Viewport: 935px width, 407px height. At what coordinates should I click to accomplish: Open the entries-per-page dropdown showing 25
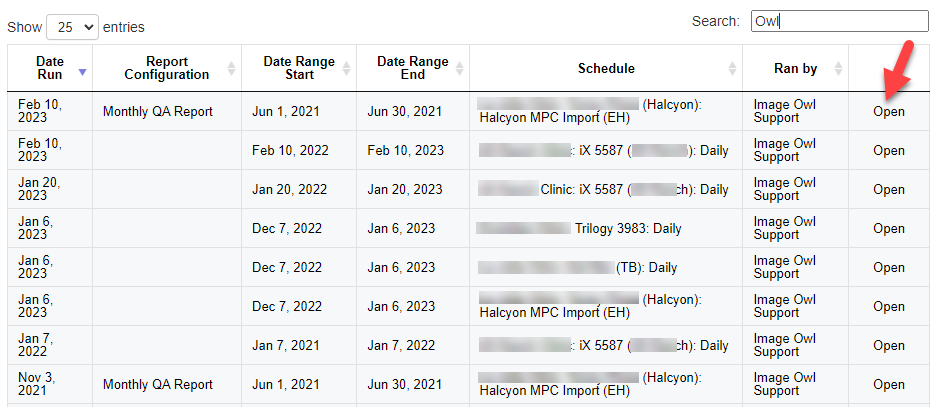(x=72, y=27)
